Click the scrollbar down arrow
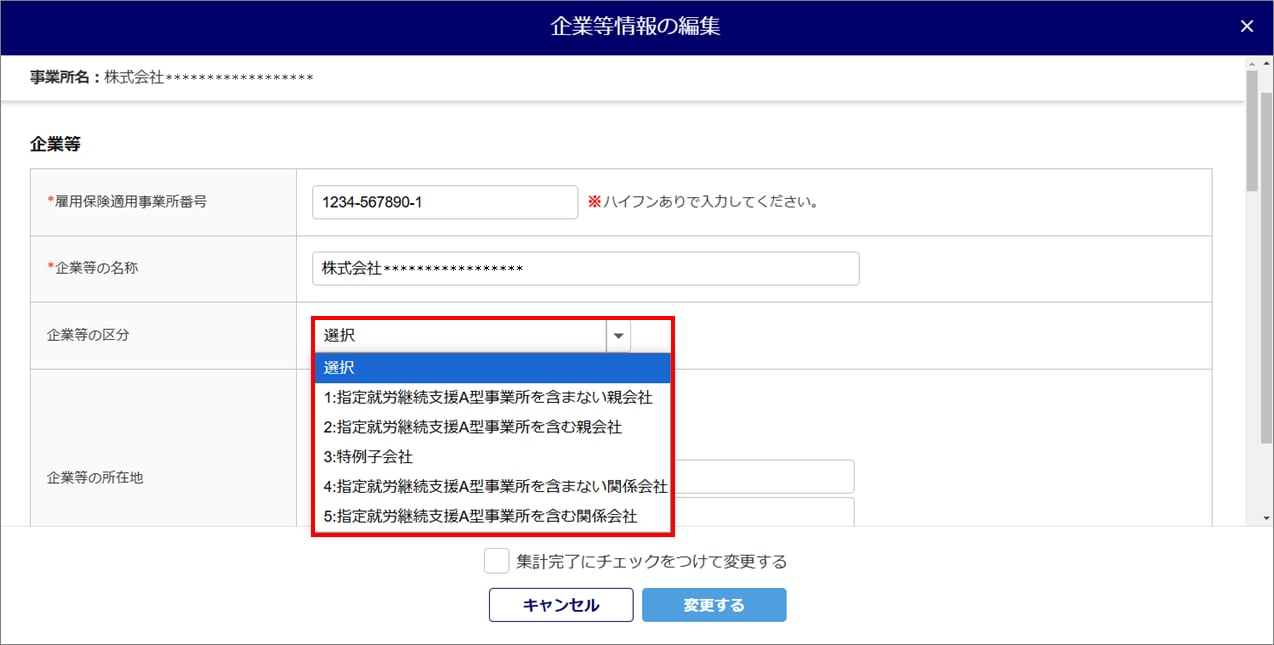Image resolution: width=1274 pixels, height=645 pixels. [1252, 518]
